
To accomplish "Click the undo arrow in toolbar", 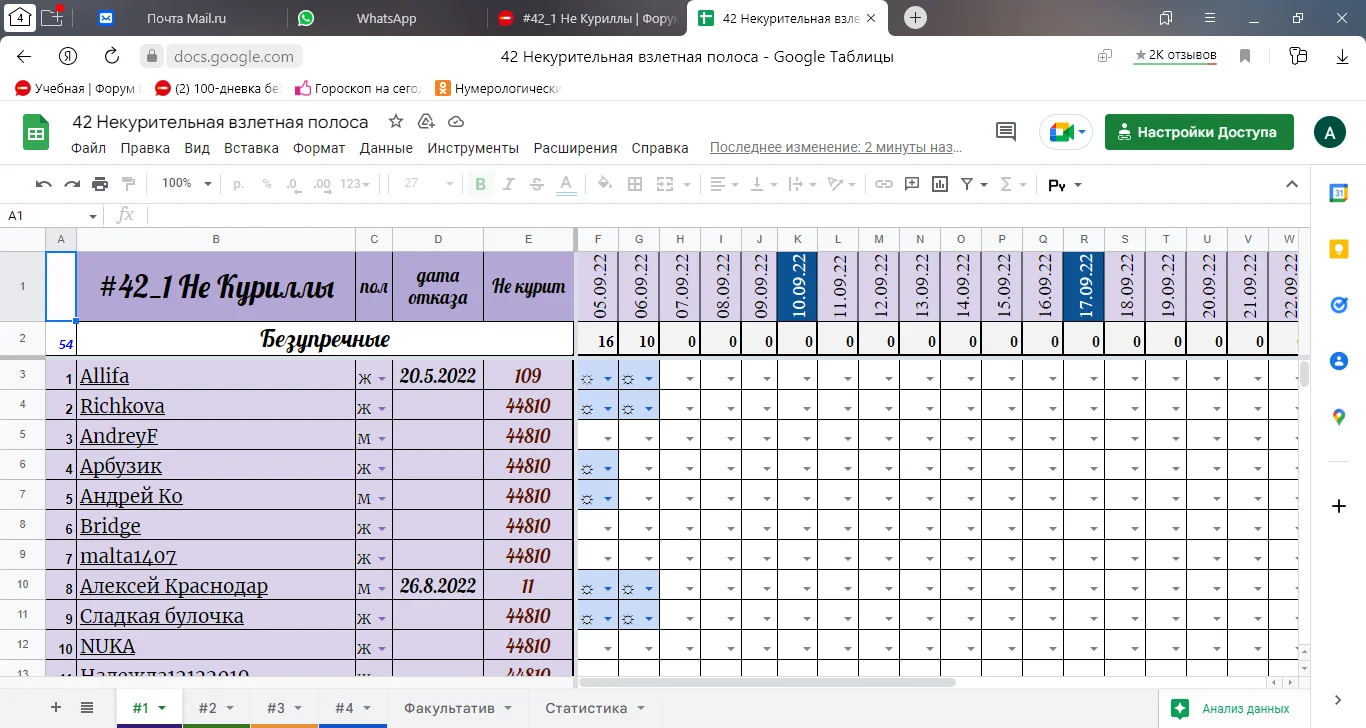I will (43, 184).
